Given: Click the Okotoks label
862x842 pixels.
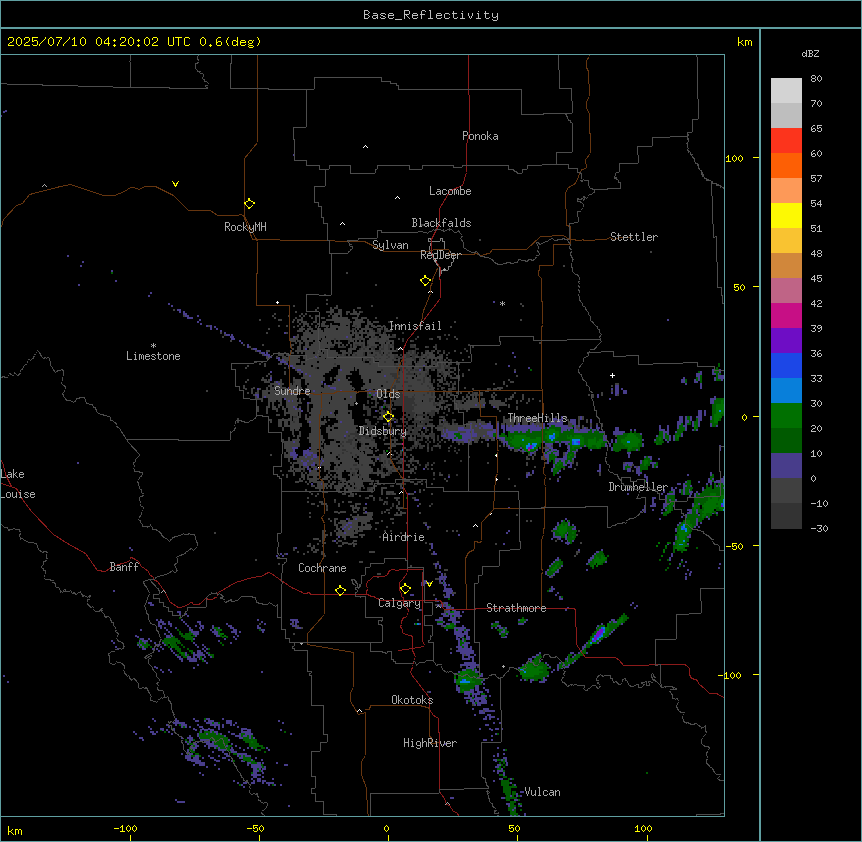Looking at the screenshot, I should 412,700.
